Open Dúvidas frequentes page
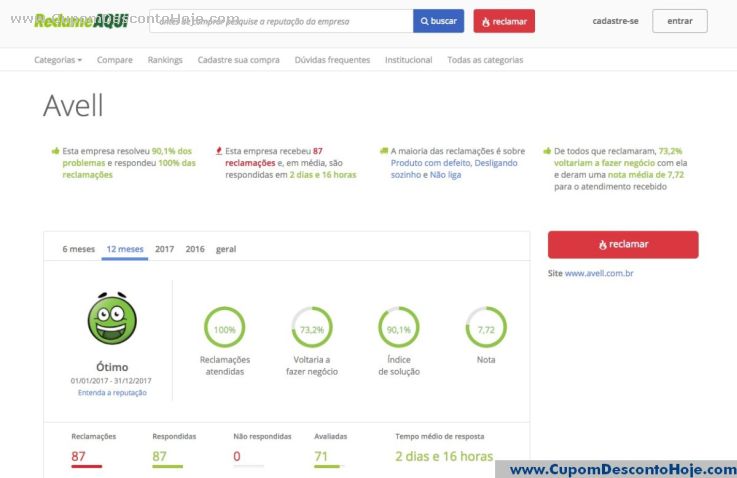737x478 pixels. tap(332, 60)
